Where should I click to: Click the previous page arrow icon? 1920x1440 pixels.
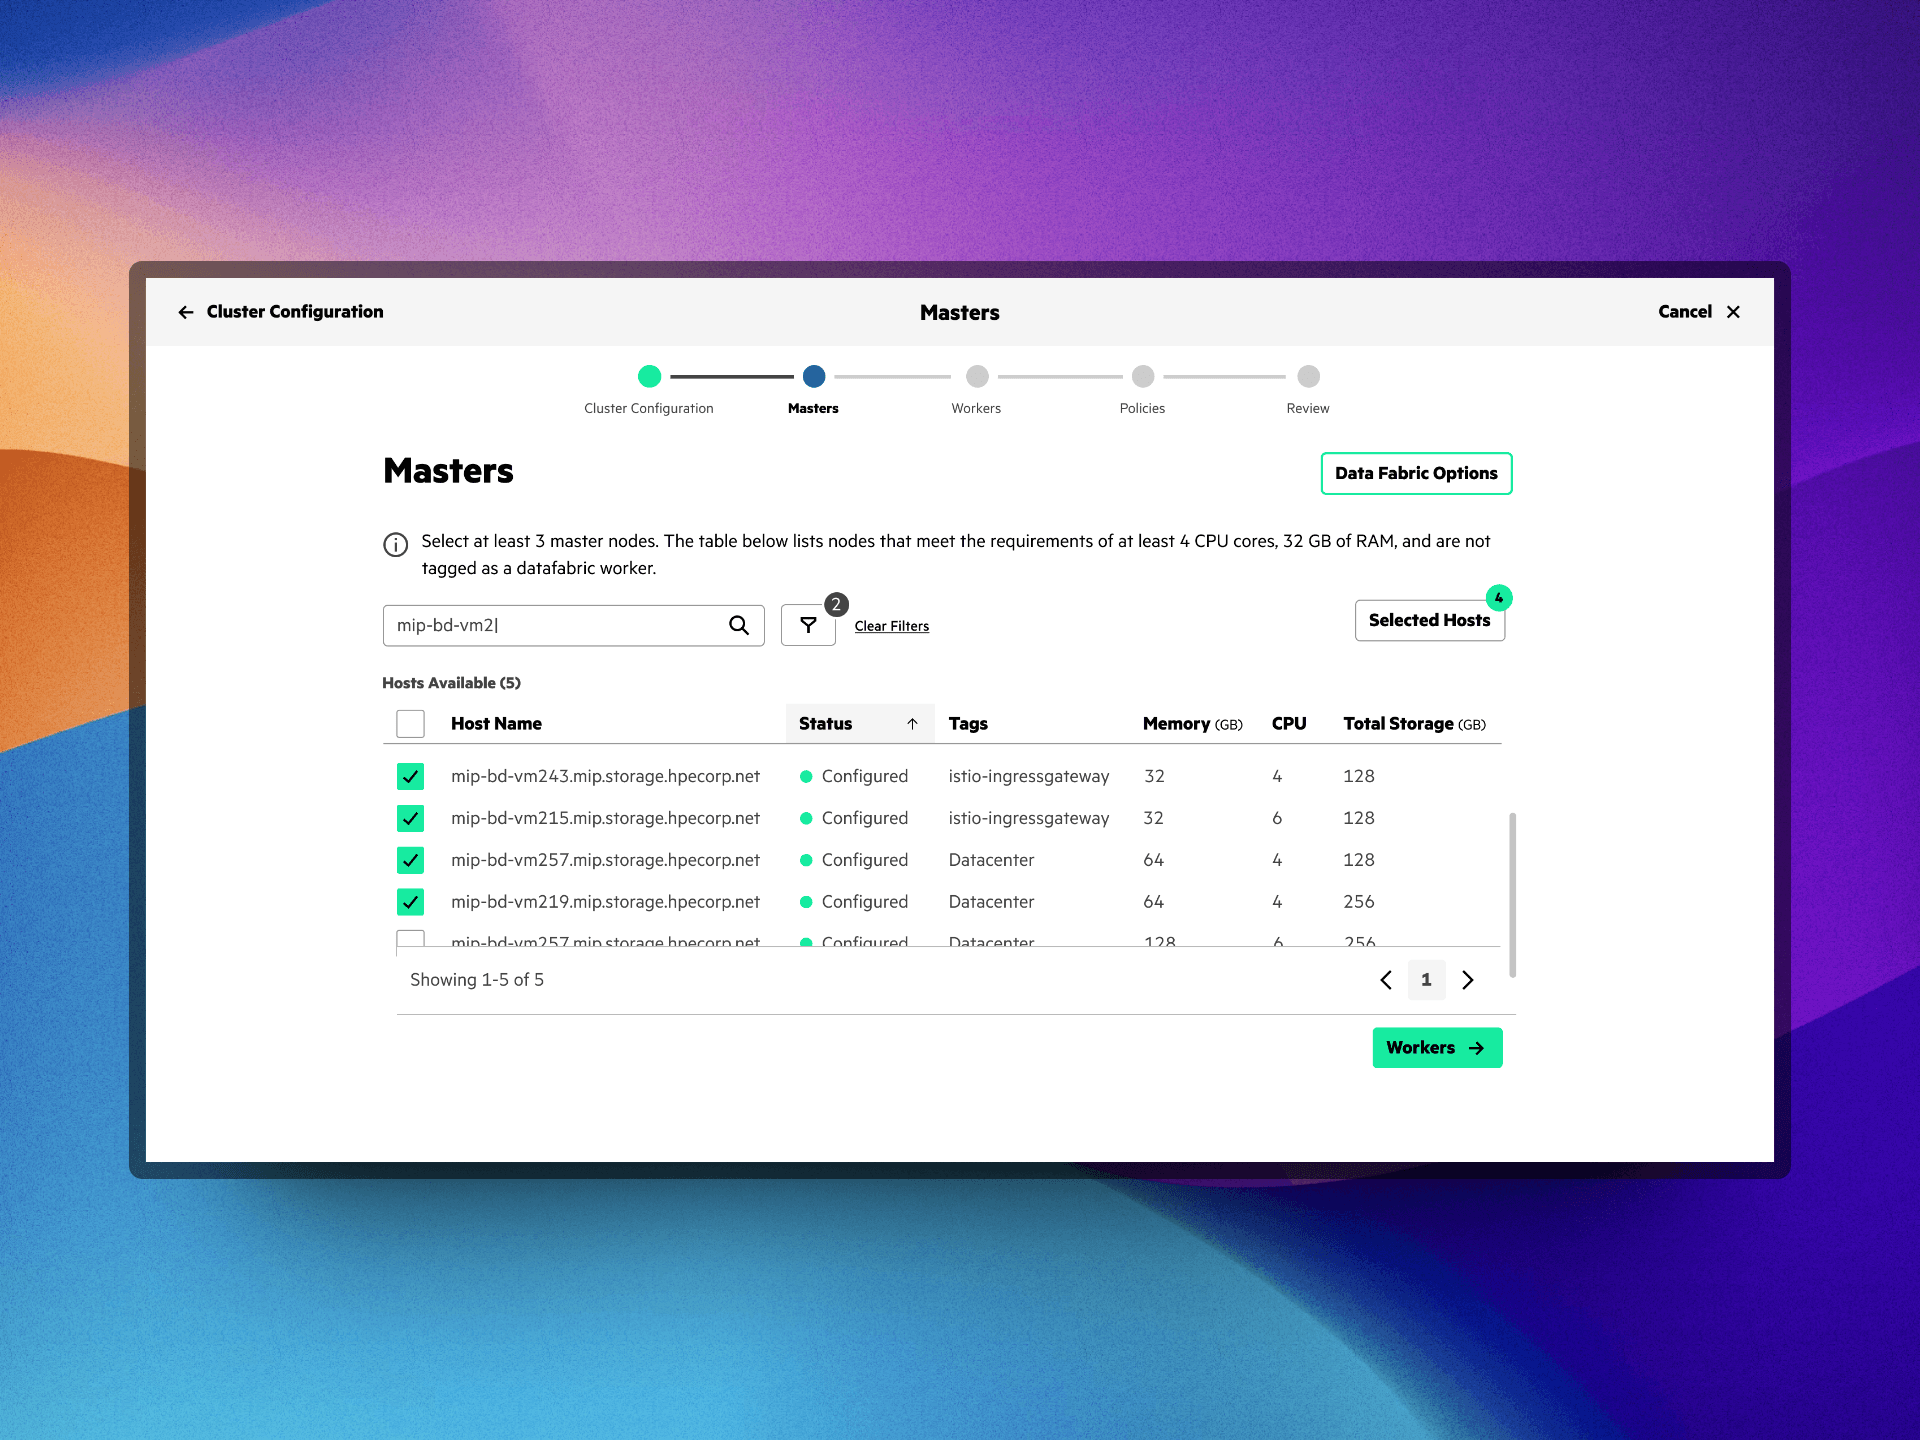(x=1386, y=979)
